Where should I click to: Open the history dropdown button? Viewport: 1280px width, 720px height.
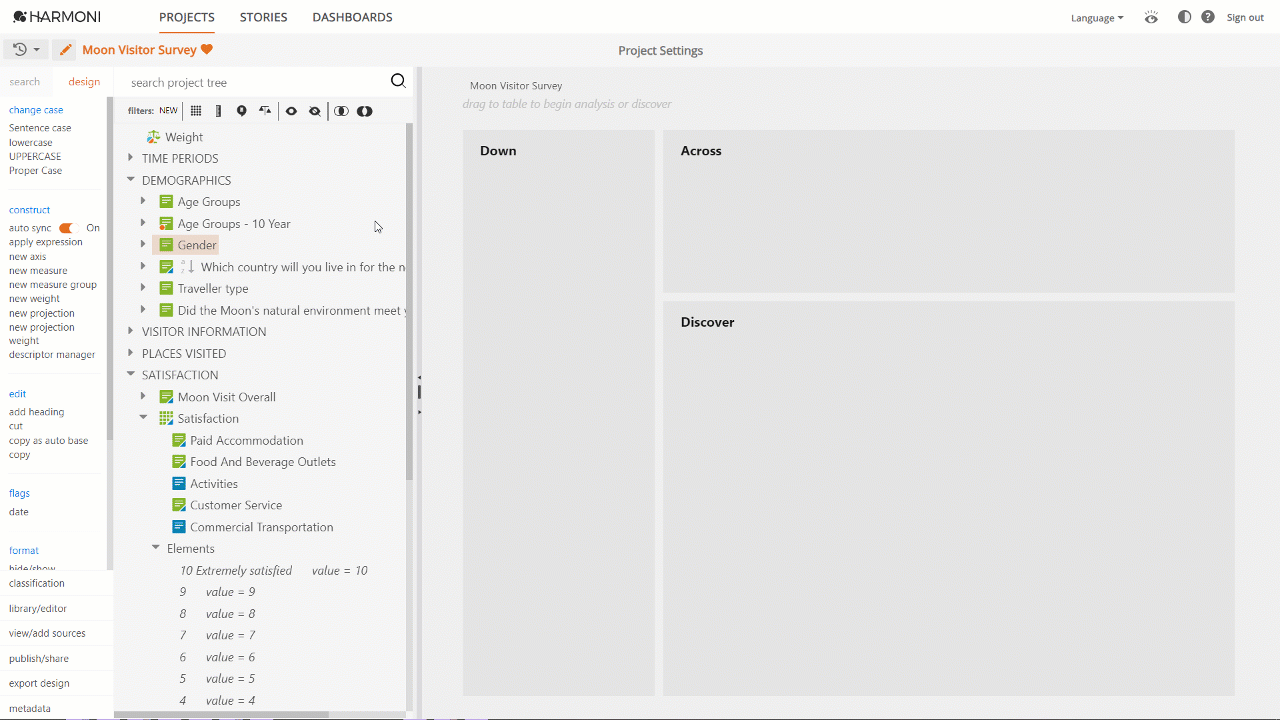click(26, 50)
